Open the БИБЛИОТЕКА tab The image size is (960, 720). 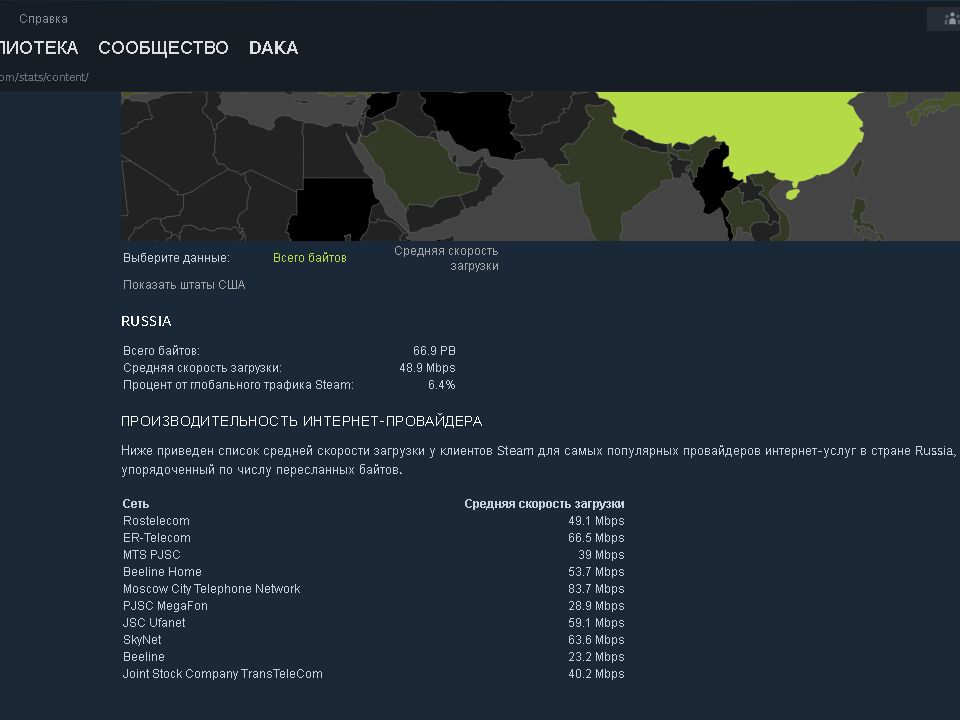(x=38, y=48)
